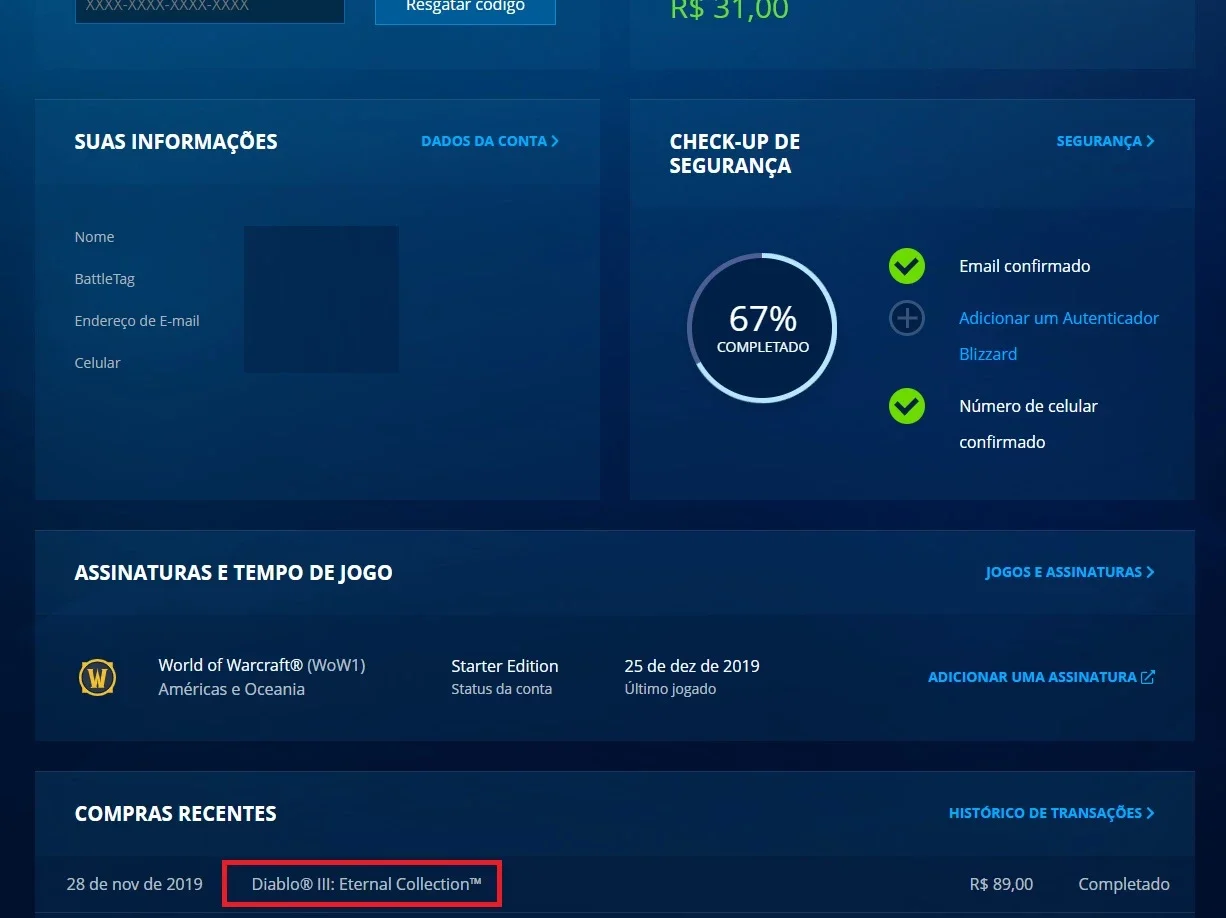
Task: Click the plus icon beside Adicionar um Autenticador
Action: [x=907, y=318]
